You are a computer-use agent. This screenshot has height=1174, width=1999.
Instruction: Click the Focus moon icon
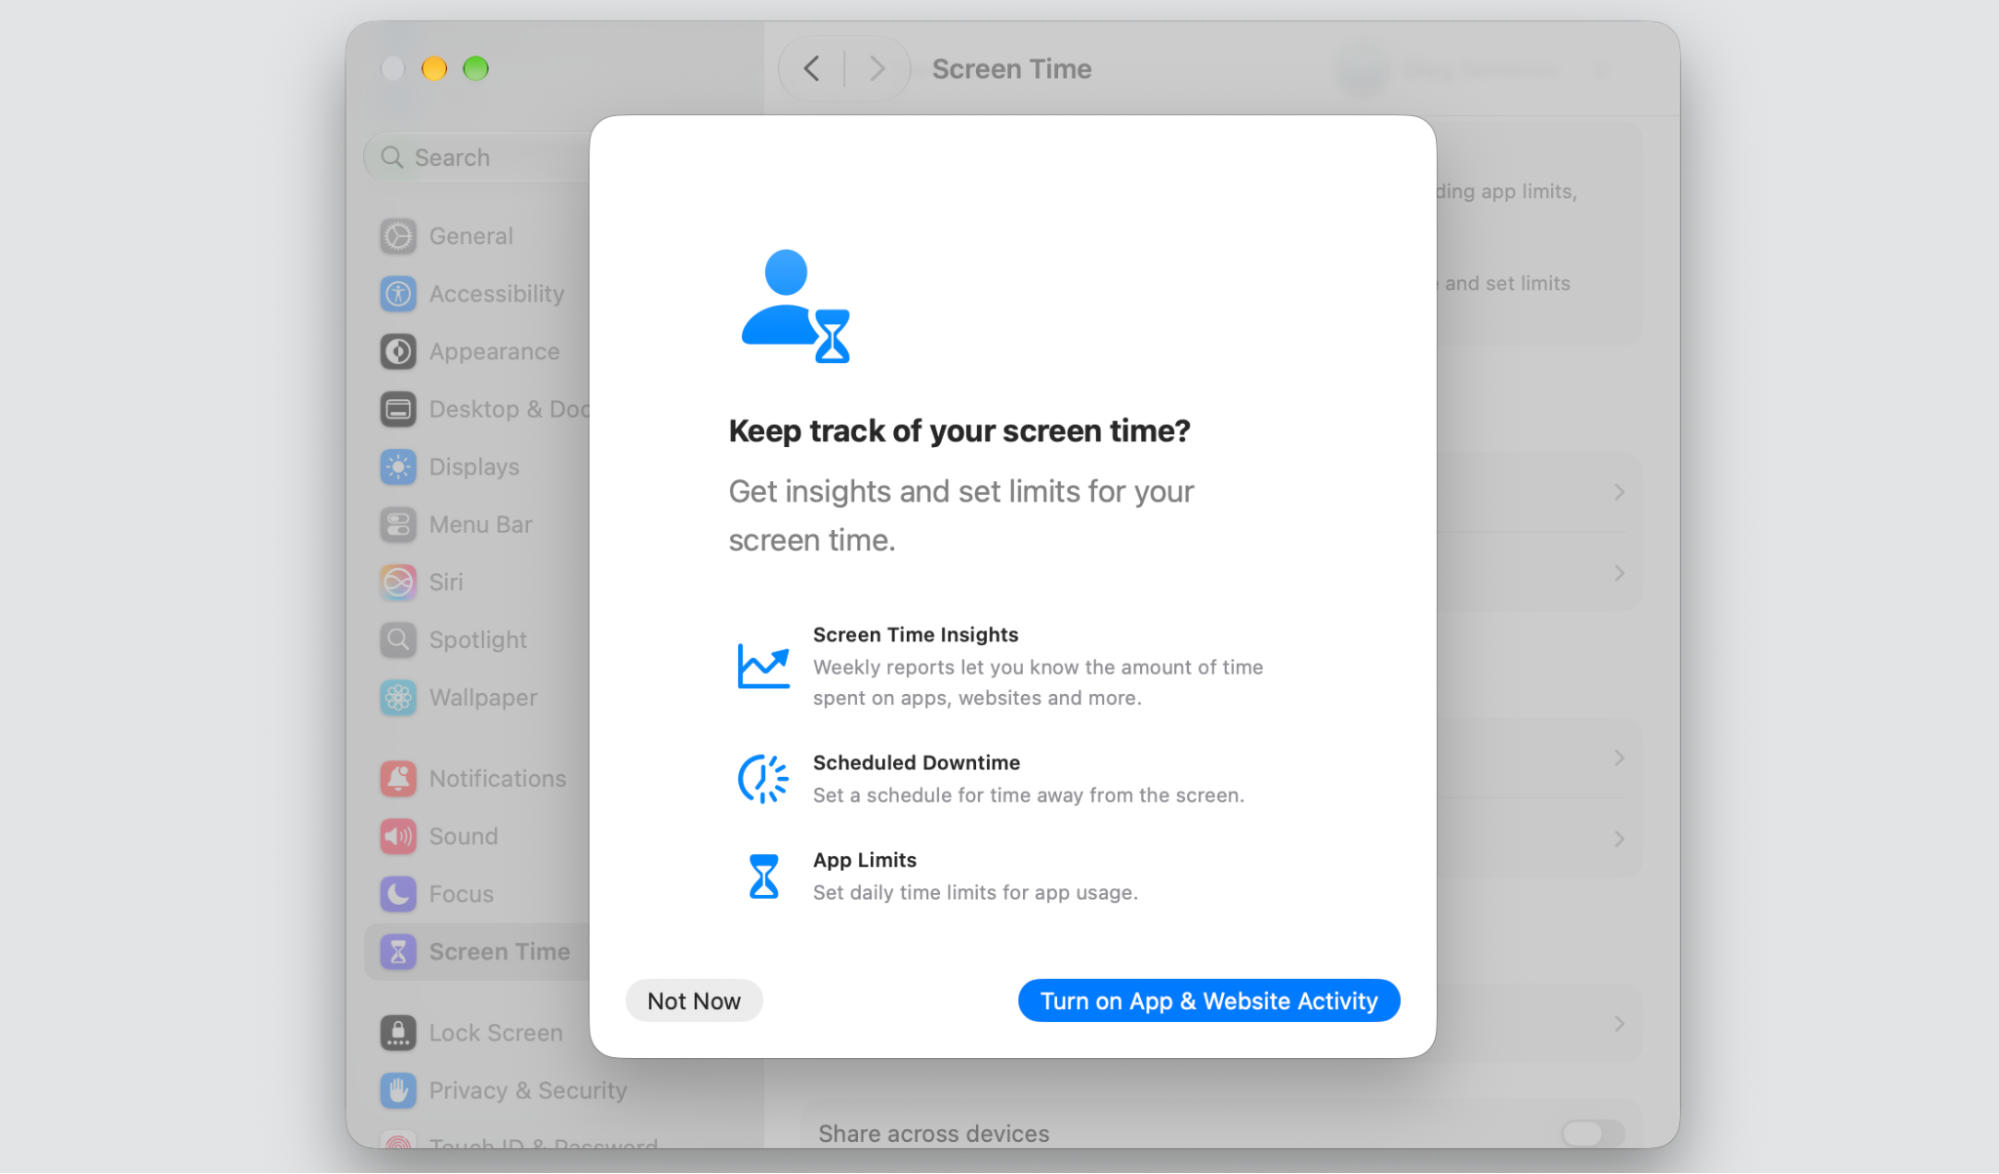[398, 894]
